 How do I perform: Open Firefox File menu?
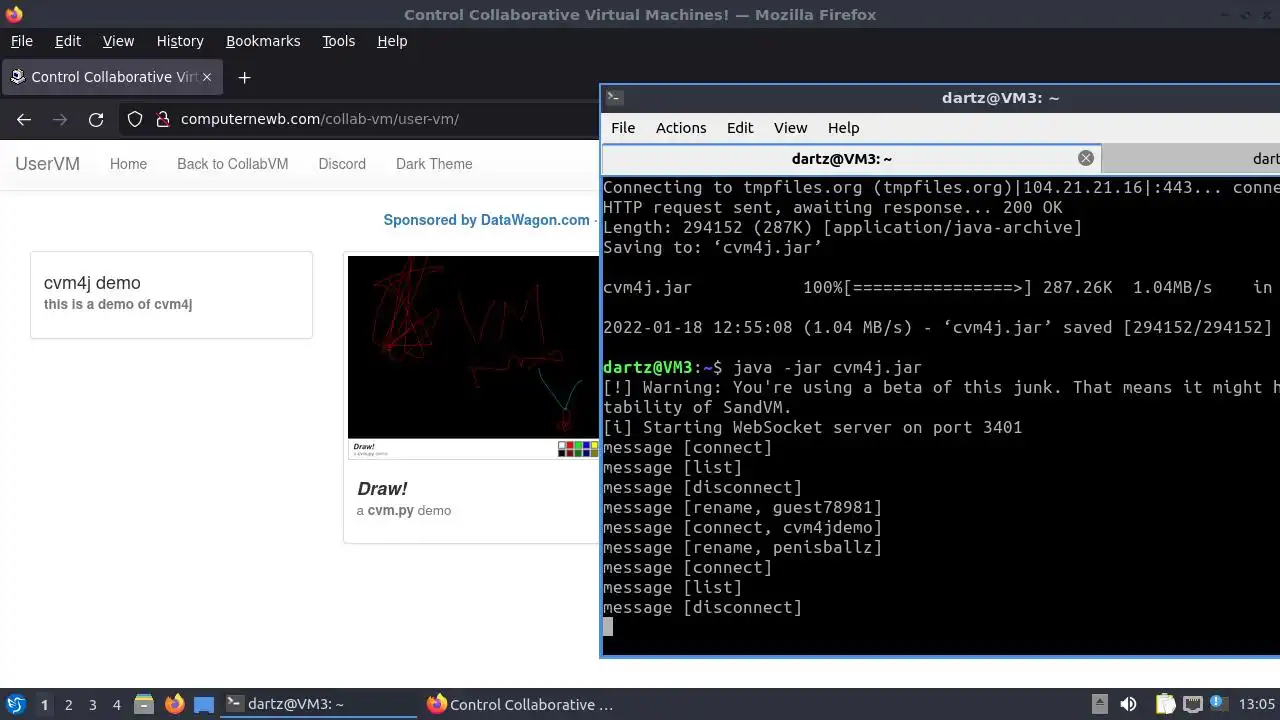tap(21, 41)
